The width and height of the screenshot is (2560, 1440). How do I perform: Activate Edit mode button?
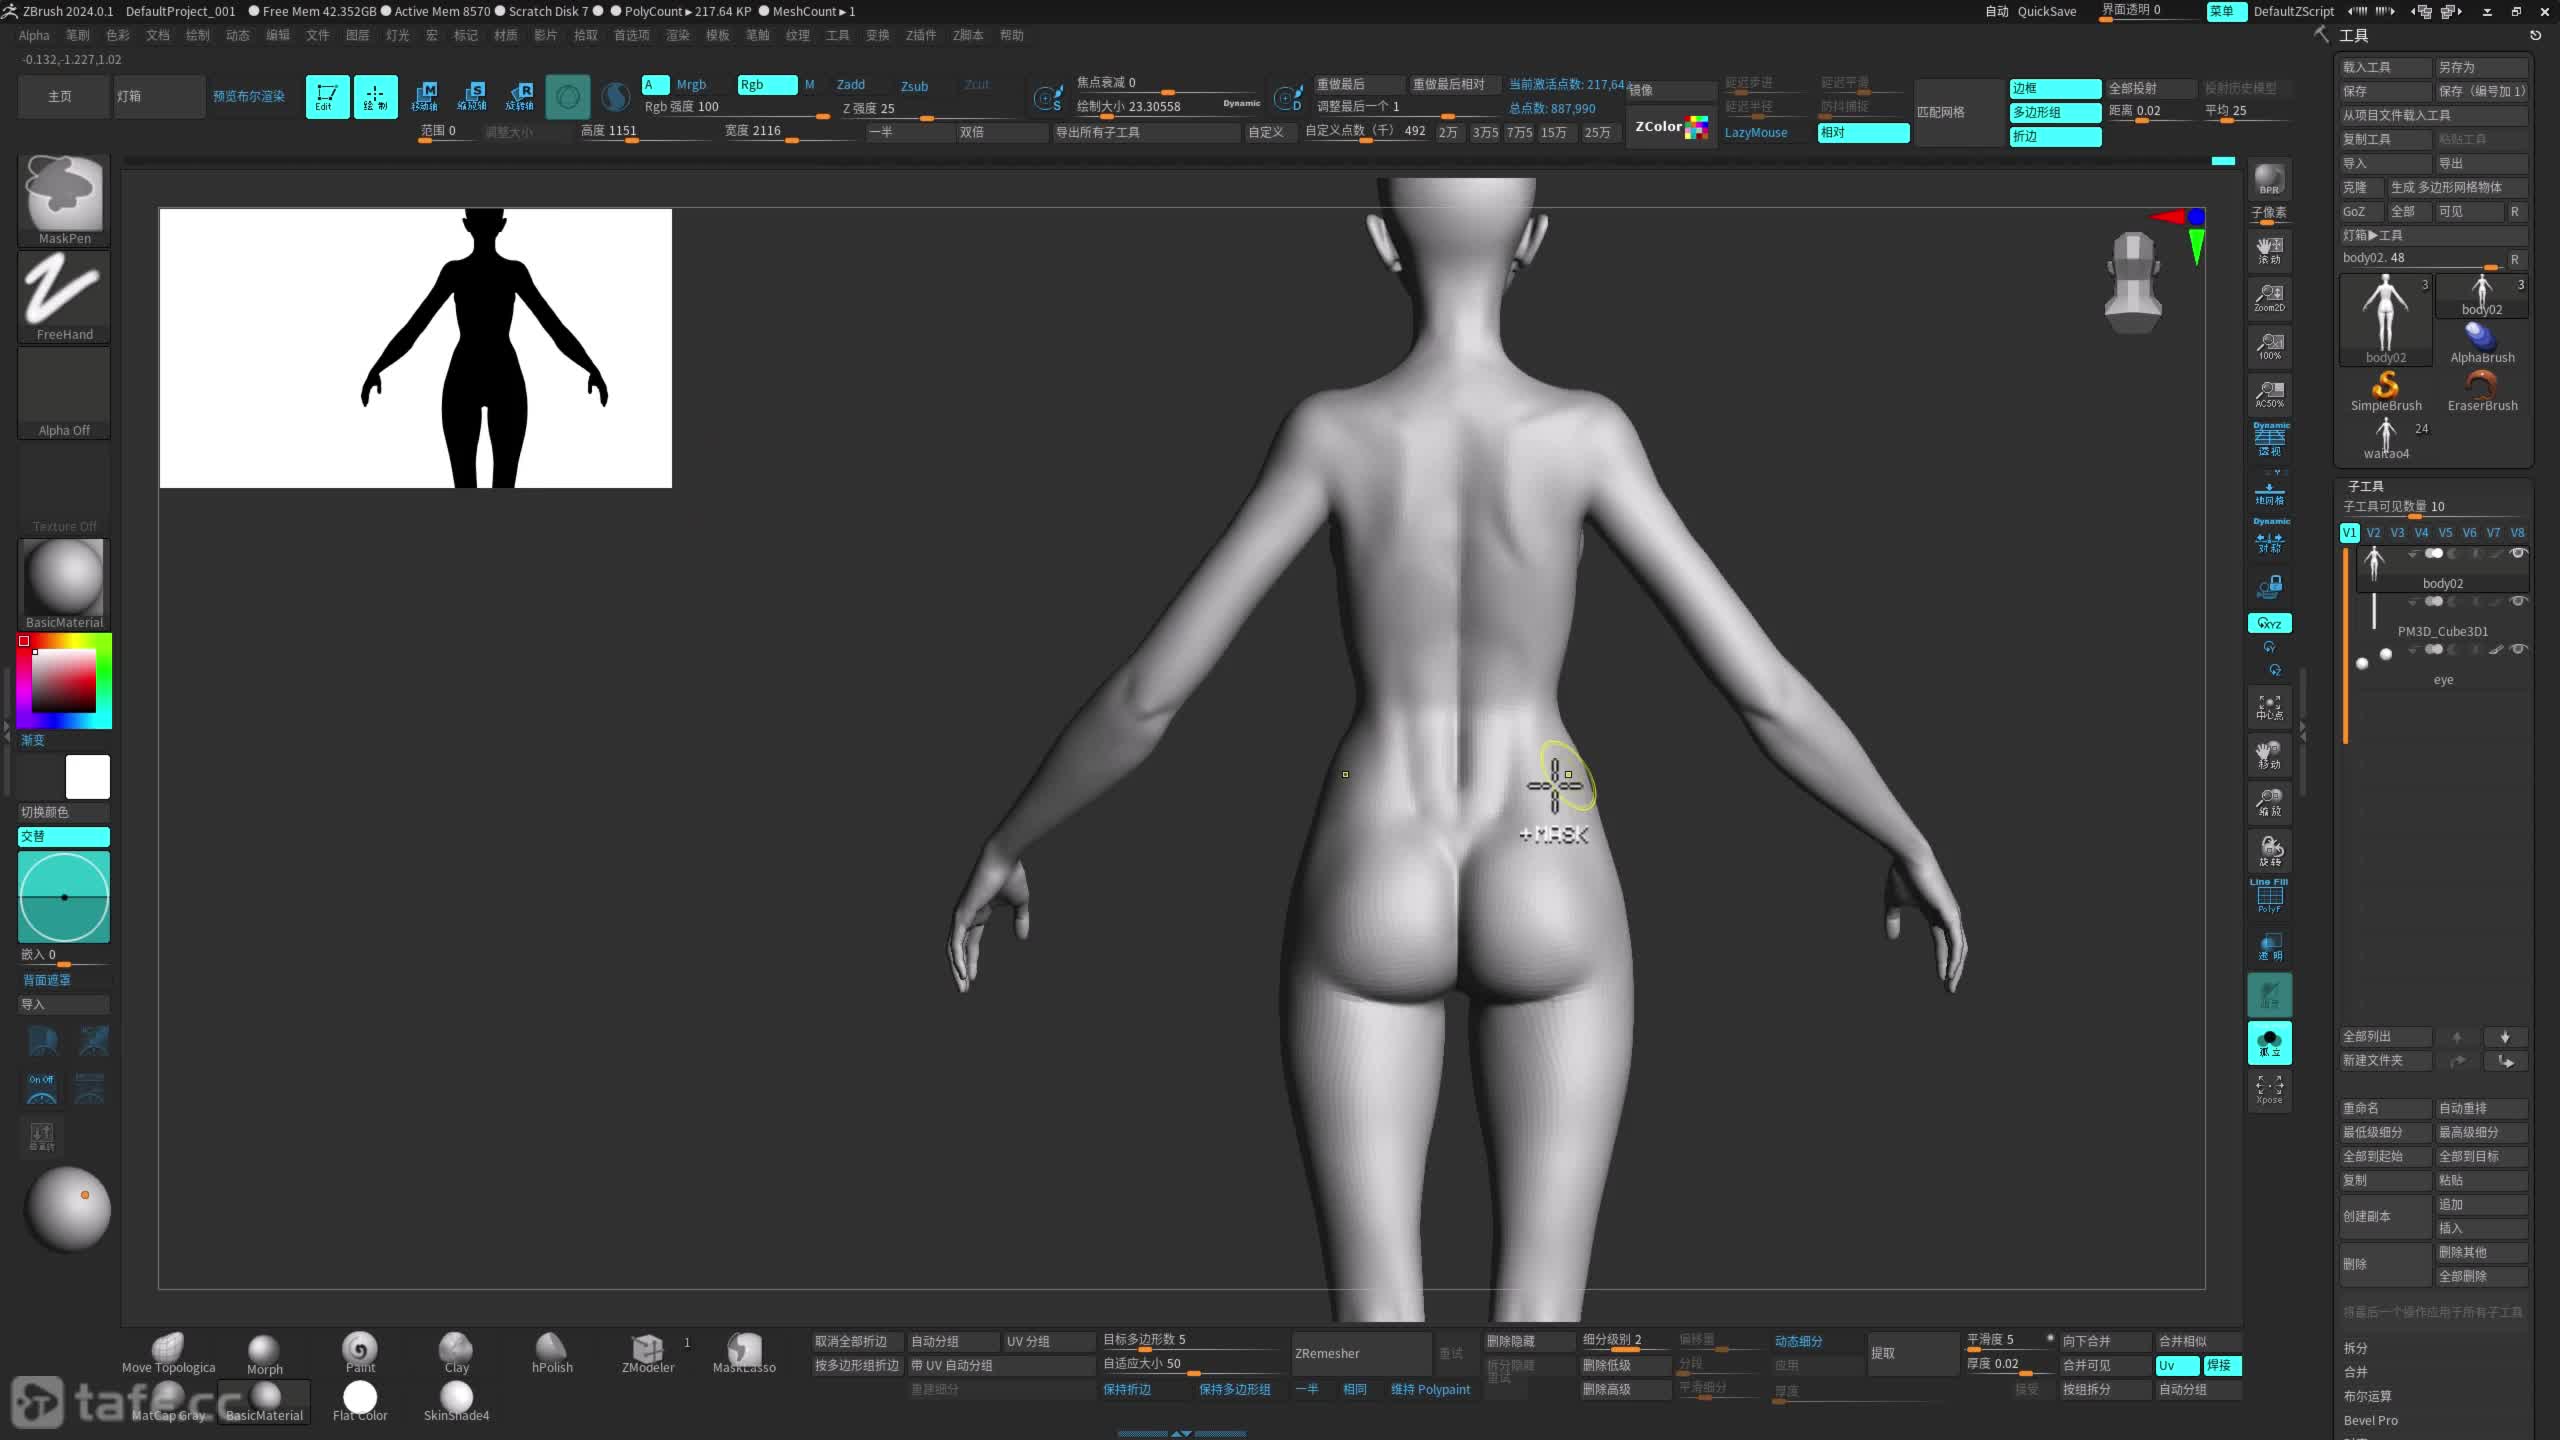327,97
